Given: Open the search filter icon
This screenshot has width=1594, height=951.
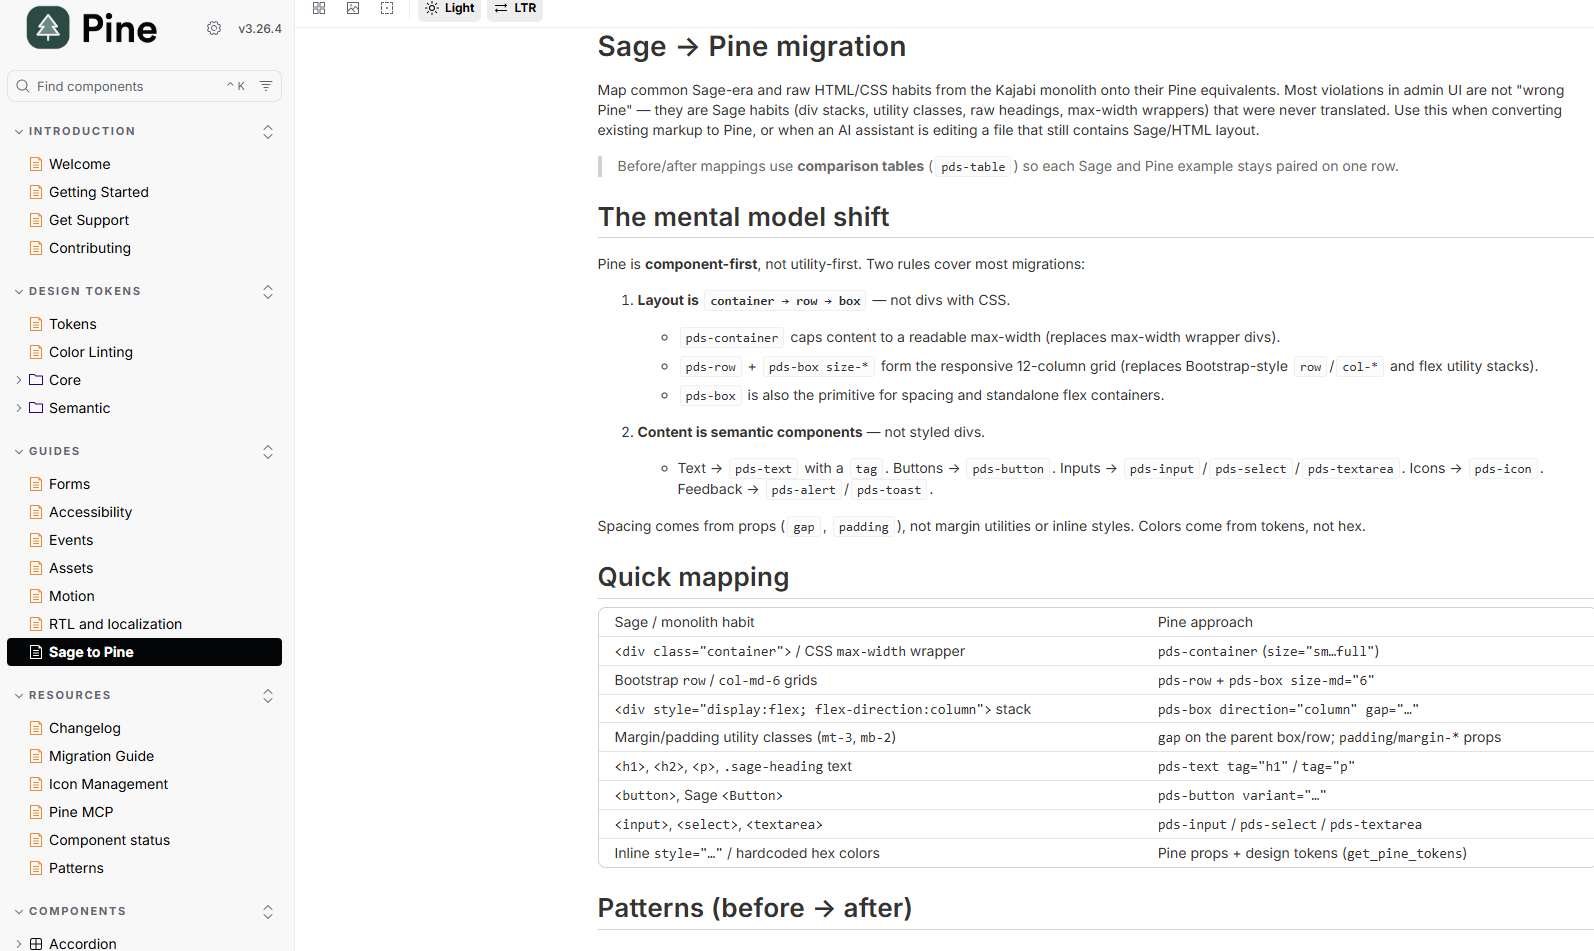Looking at the screenshot, I should click(266, 86).
